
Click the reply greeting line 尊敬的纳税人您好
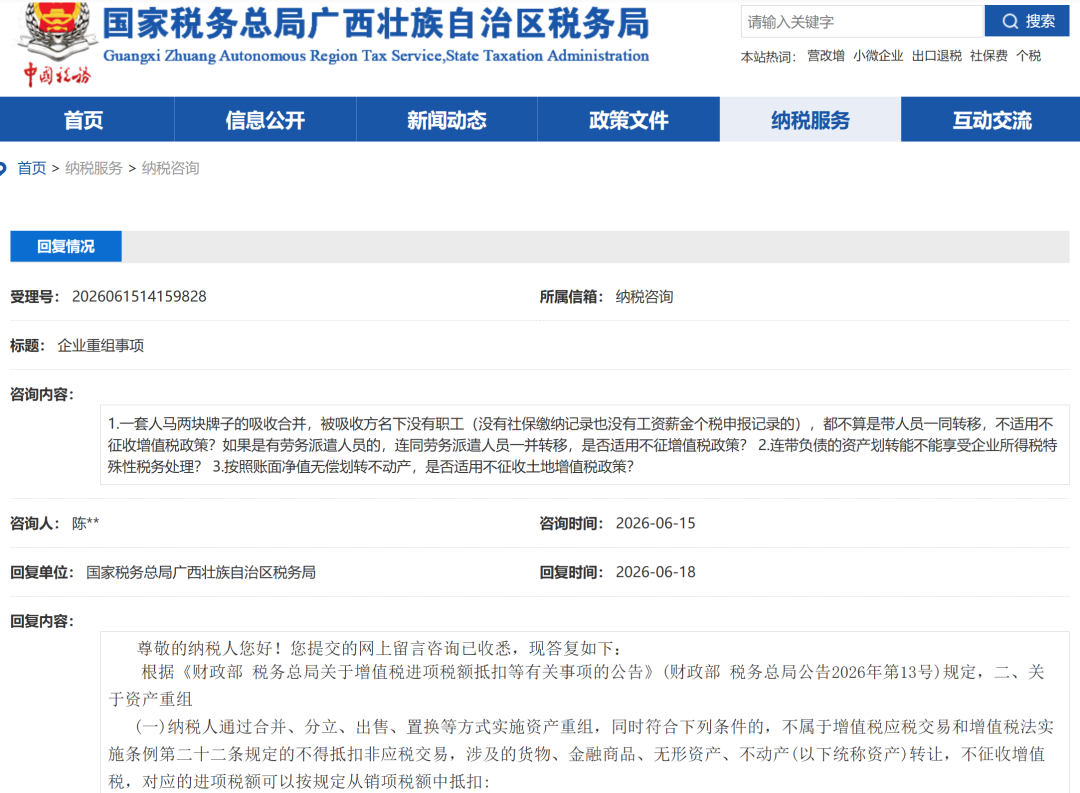pos(380,648)
